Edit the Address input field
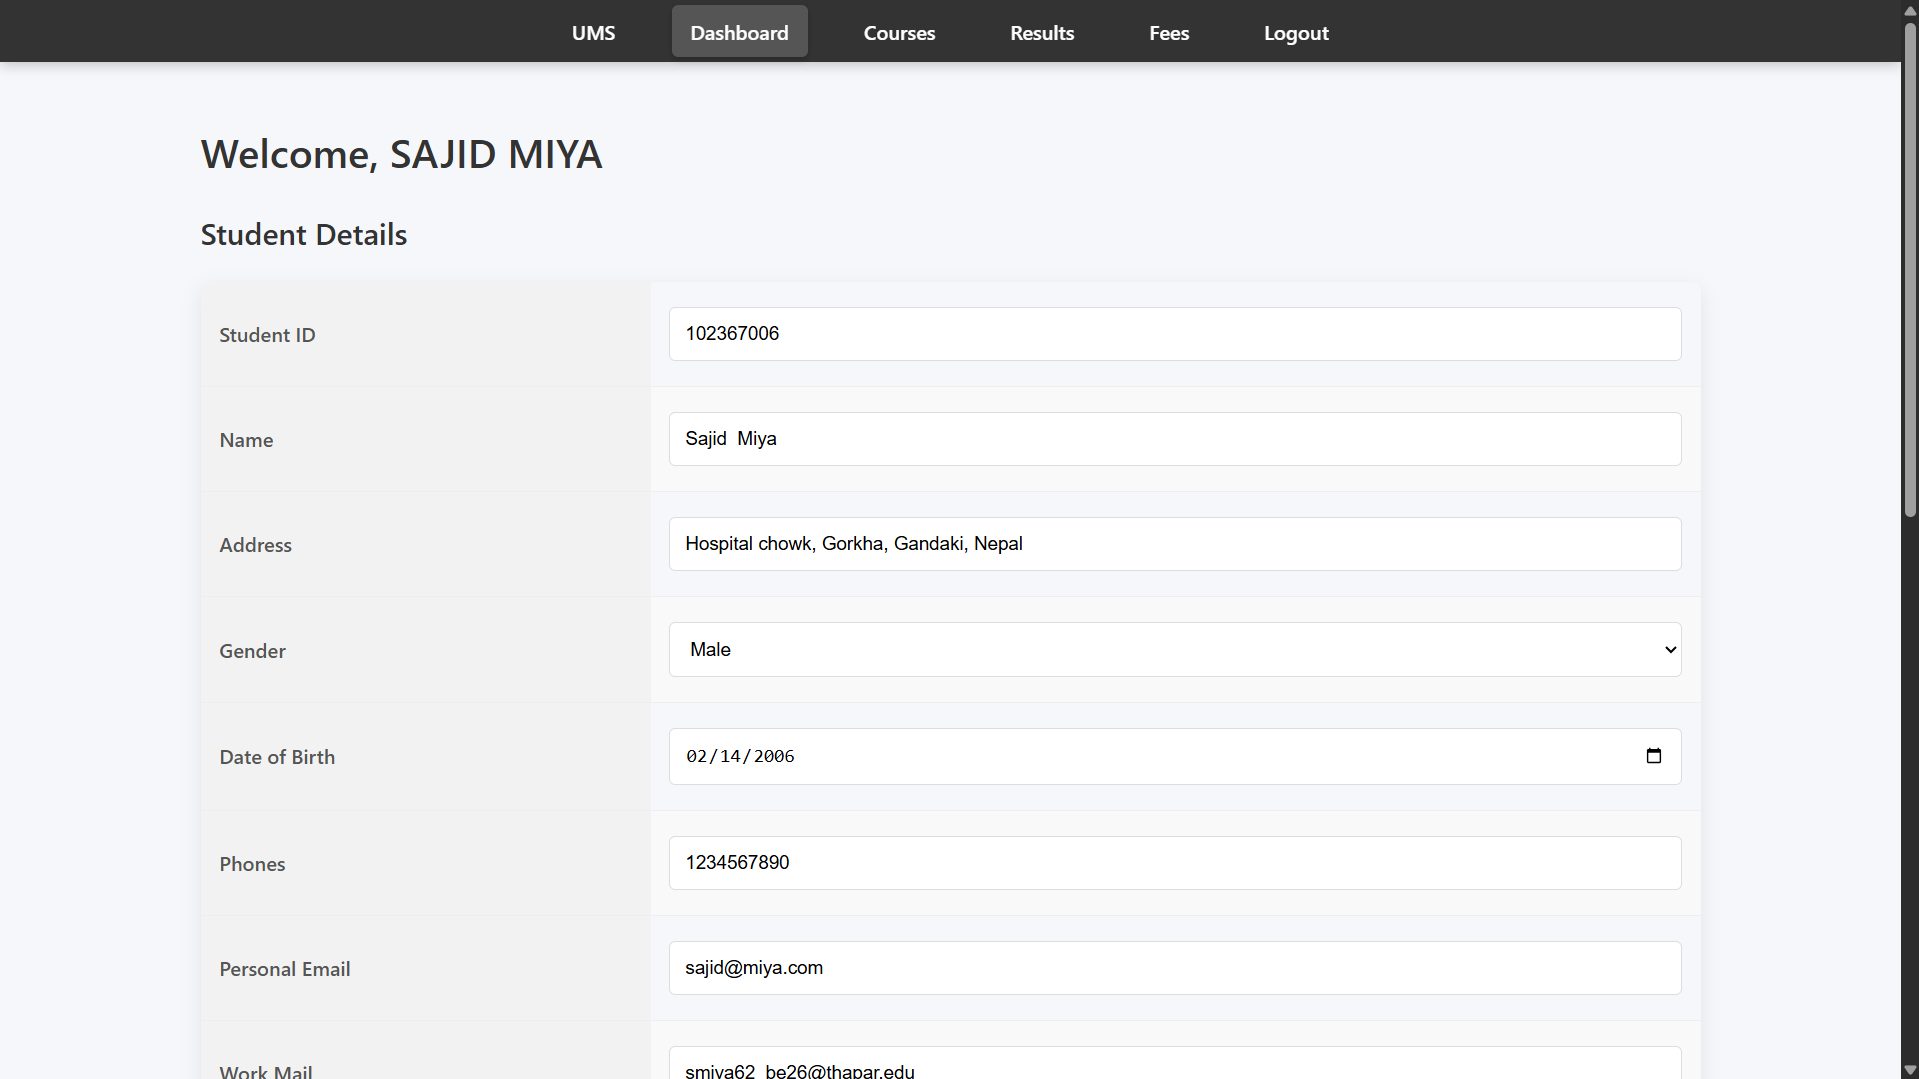Viewport: 1919px width, 1079px height. (1175, 544)
